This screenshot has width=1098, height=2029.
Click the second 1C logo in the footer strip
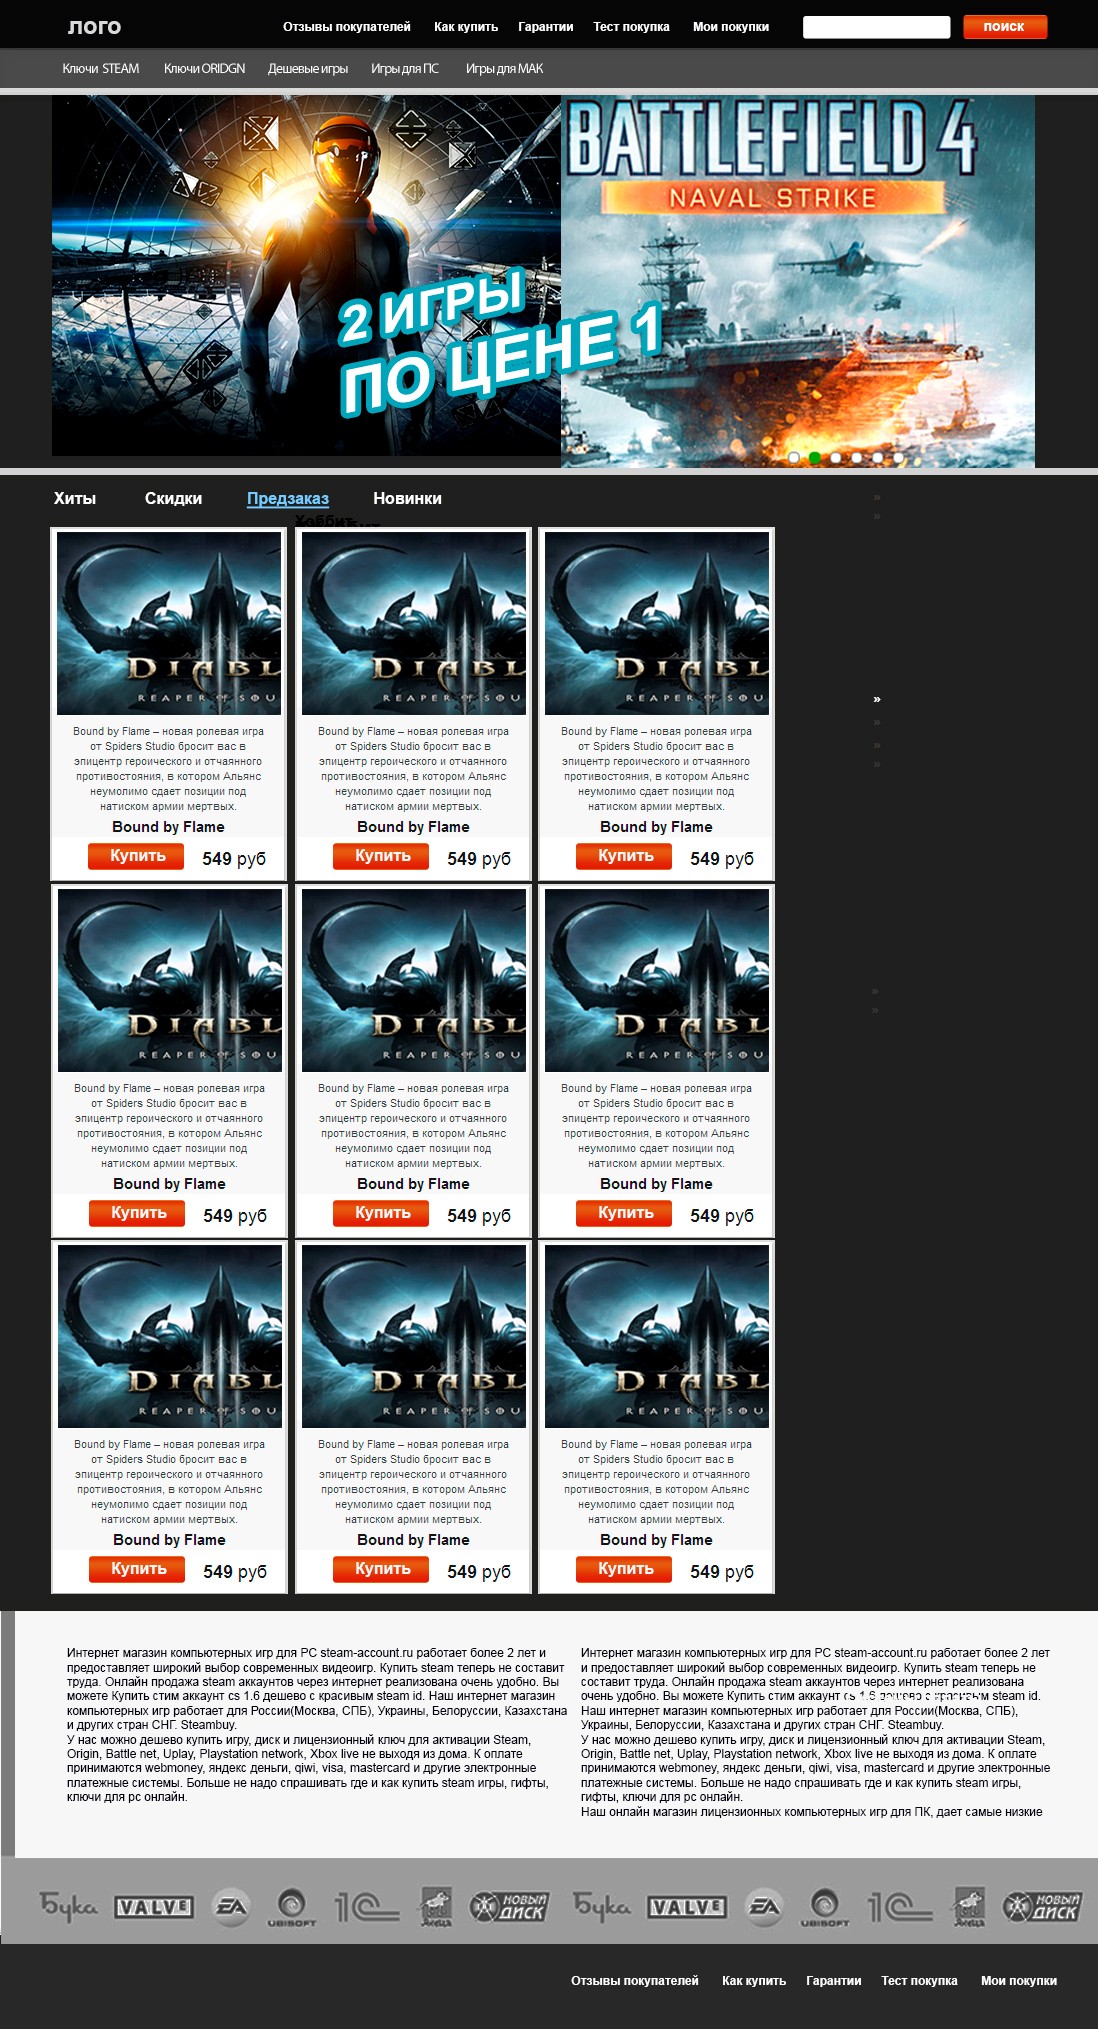click(x=899, y=1907)
